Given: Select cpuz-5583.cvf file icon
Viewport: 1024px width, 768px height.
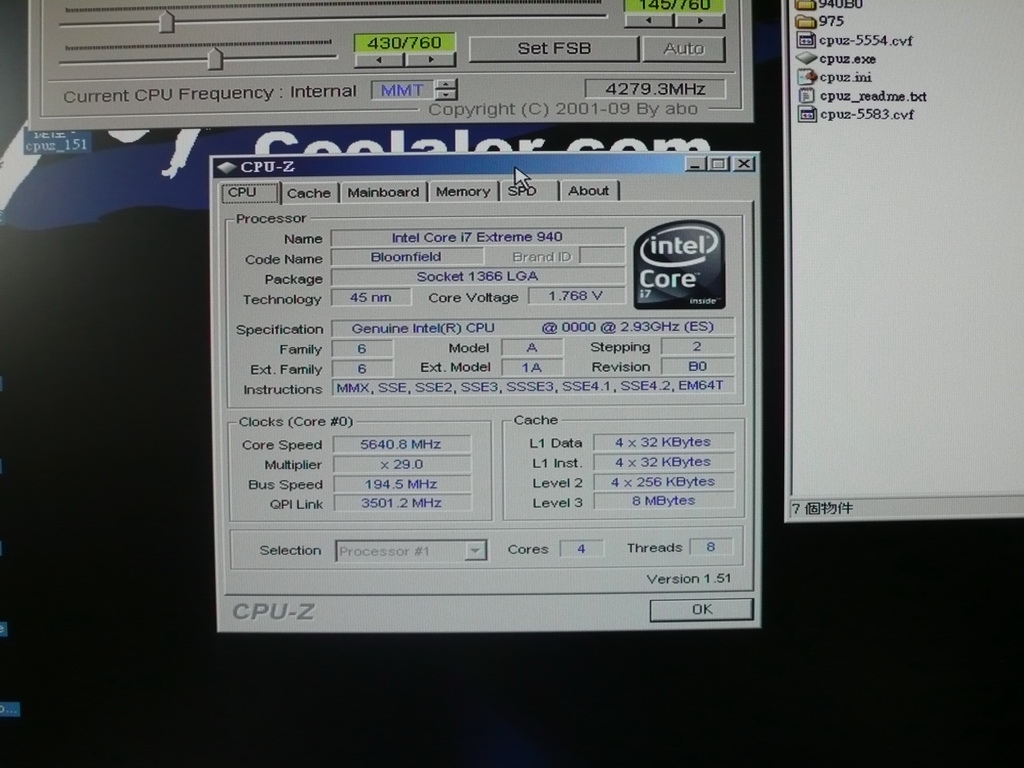Looking at the screenshot, I should coord(807,114).
